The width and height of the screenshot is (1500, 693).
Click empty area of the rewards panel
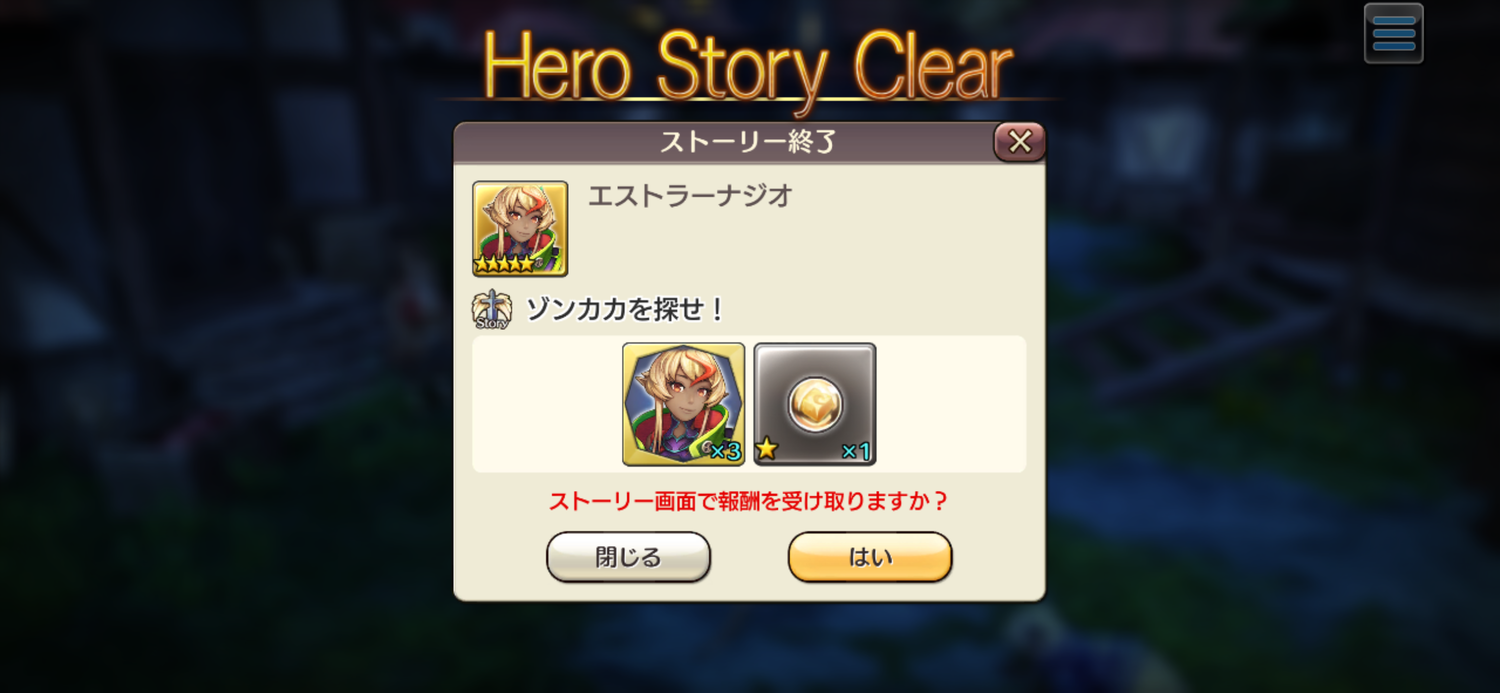(950, 404)
